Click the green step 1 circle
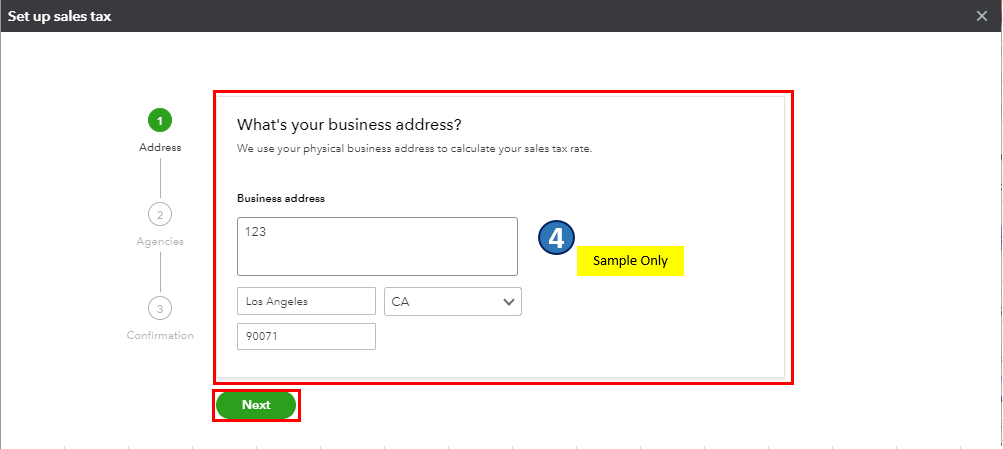The width and height of the screenshot is (1003, 449). pos(160,121)
